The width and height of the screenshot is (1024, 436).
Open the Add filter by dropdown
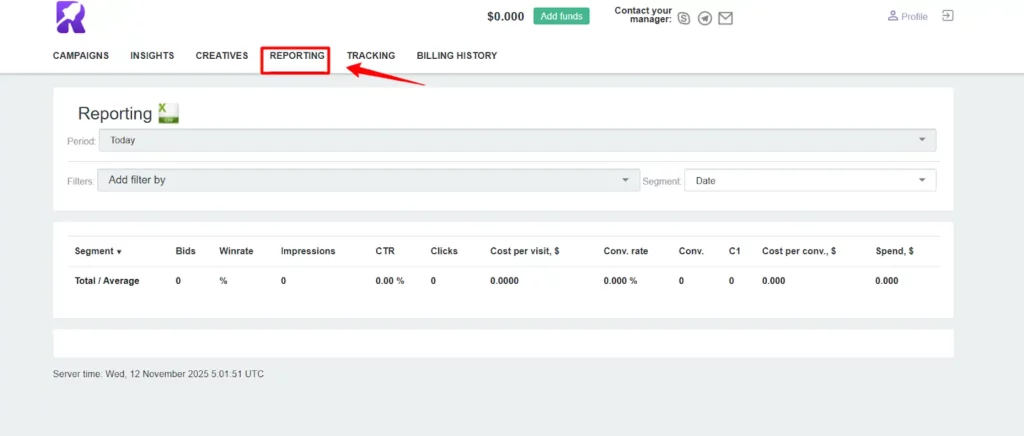pos(368,180)
